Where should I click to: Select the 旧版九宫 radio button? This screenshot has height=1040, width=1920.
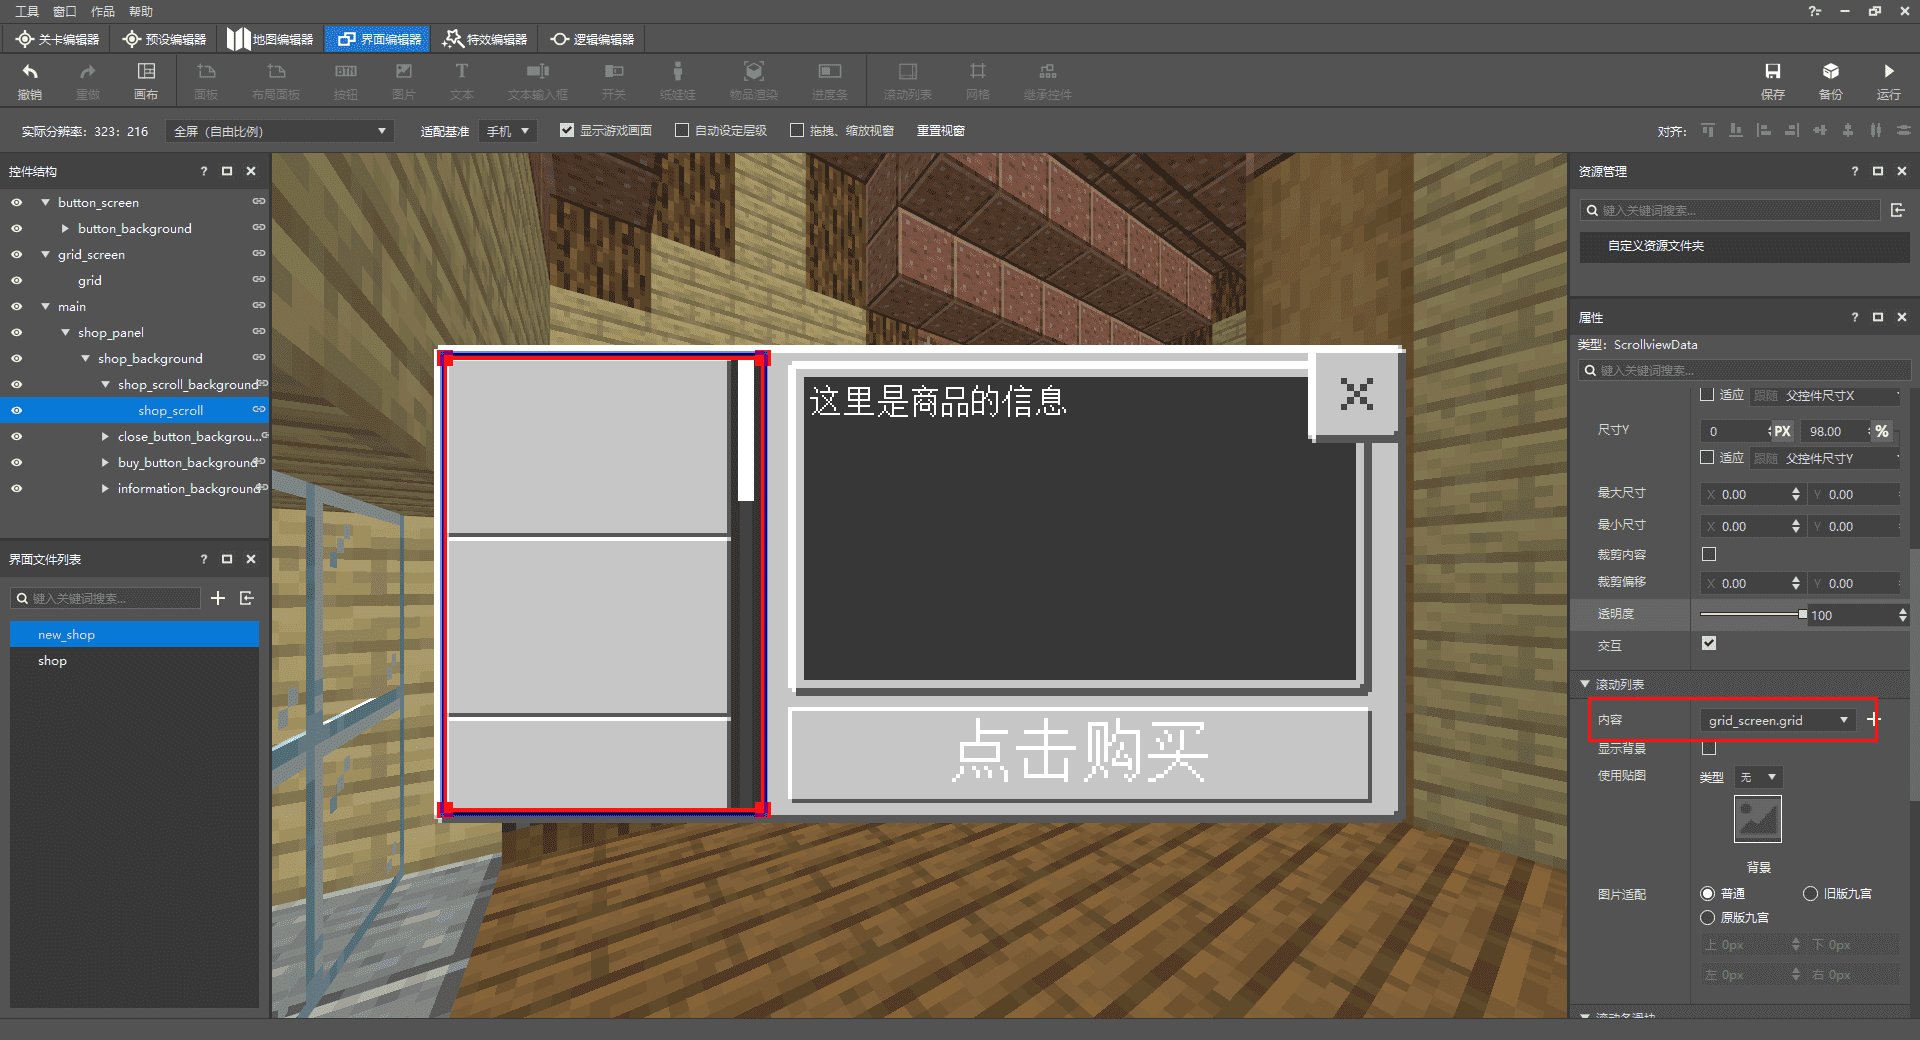1810,894
